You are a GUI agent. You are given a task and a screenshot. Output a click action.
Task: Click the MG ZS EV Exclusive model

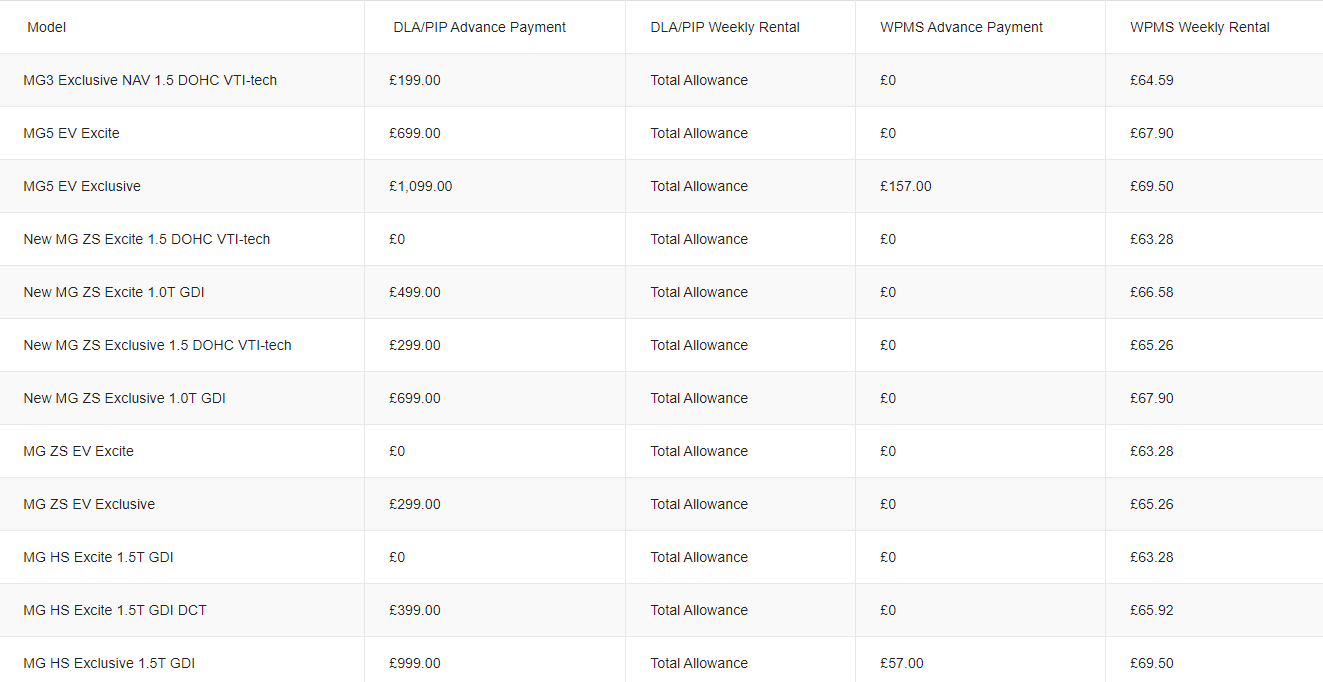[x=89, y=504]
